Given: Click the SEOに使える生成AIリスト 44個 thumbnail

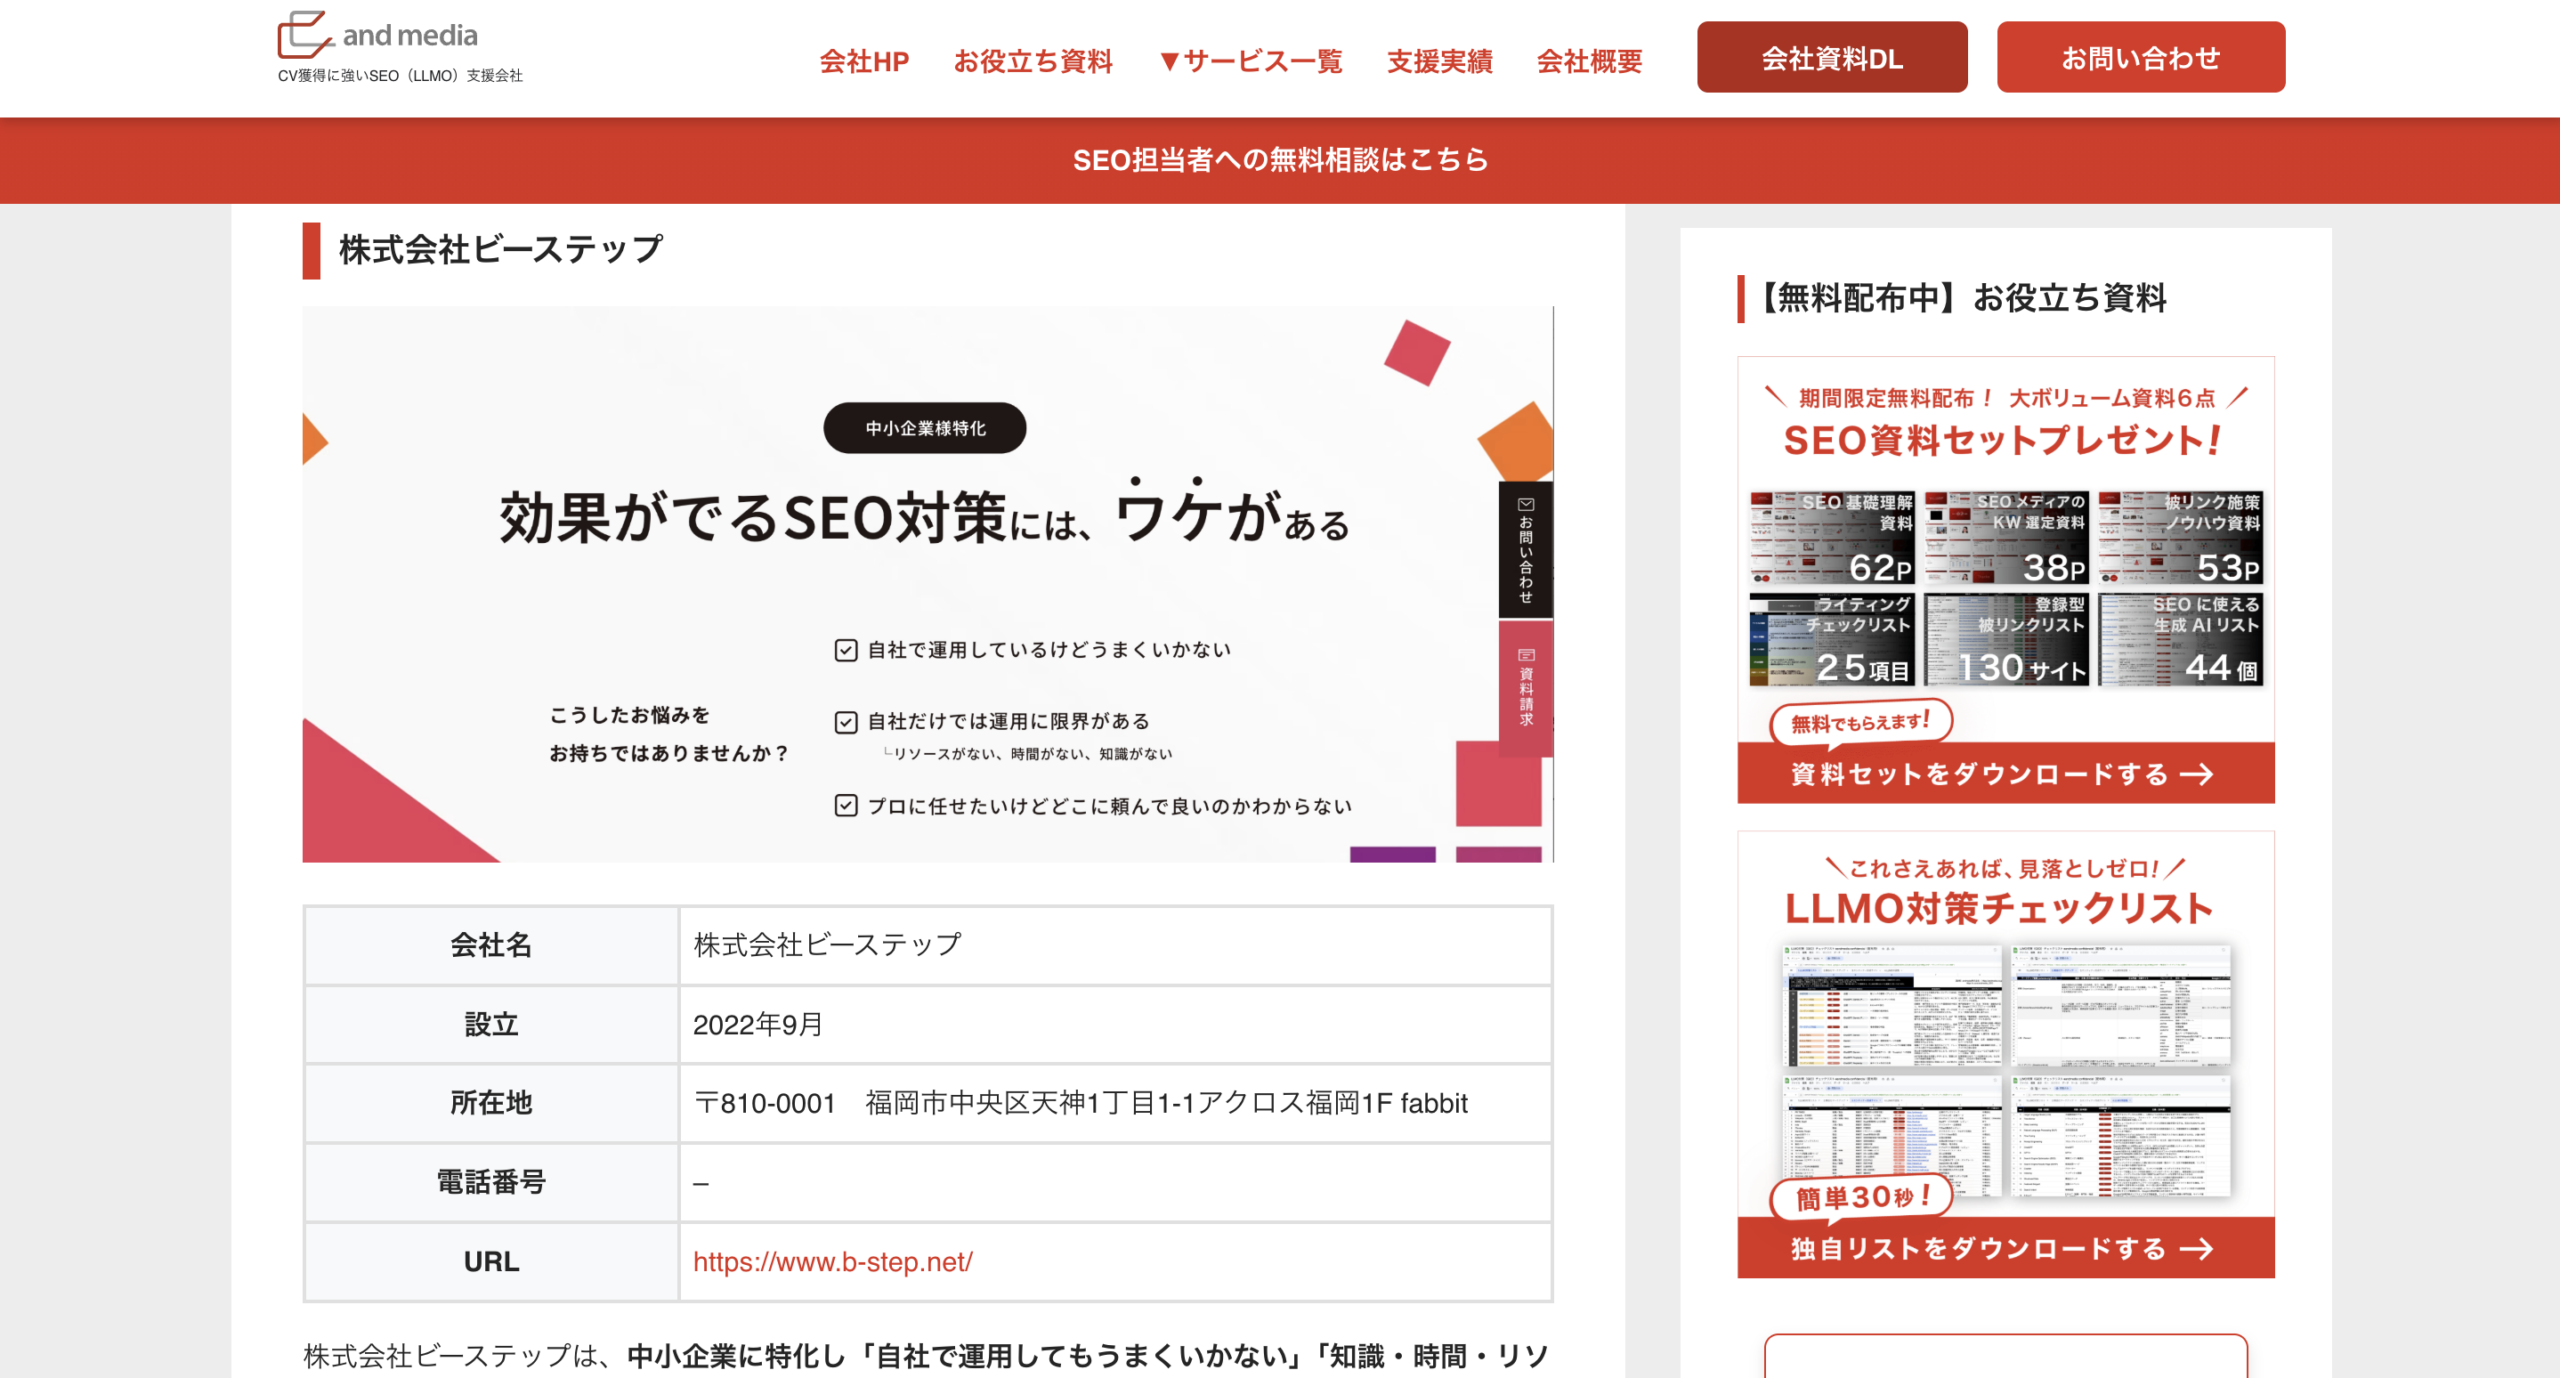Looking at the screenshot, I should click(2181, 640).
